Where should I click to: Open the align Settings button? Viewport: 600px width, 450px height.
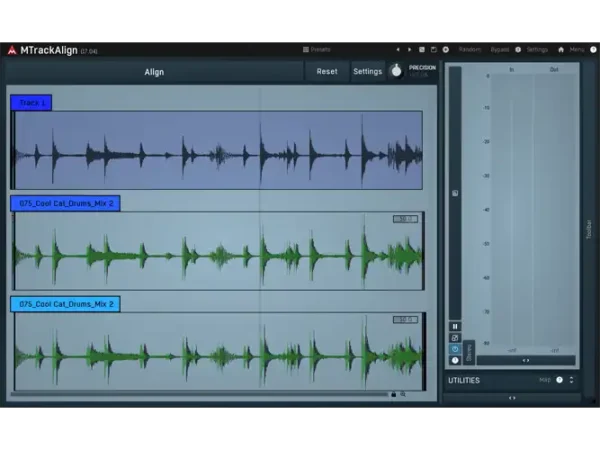[367, 72]
